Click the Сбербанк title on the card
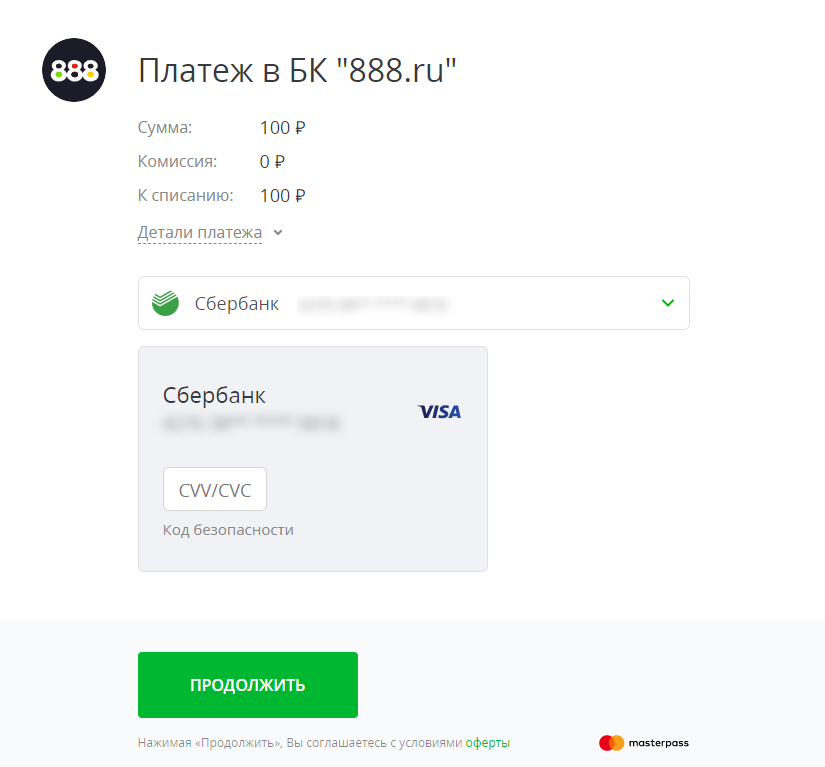825x767 pixels. (x=214, y=396)
